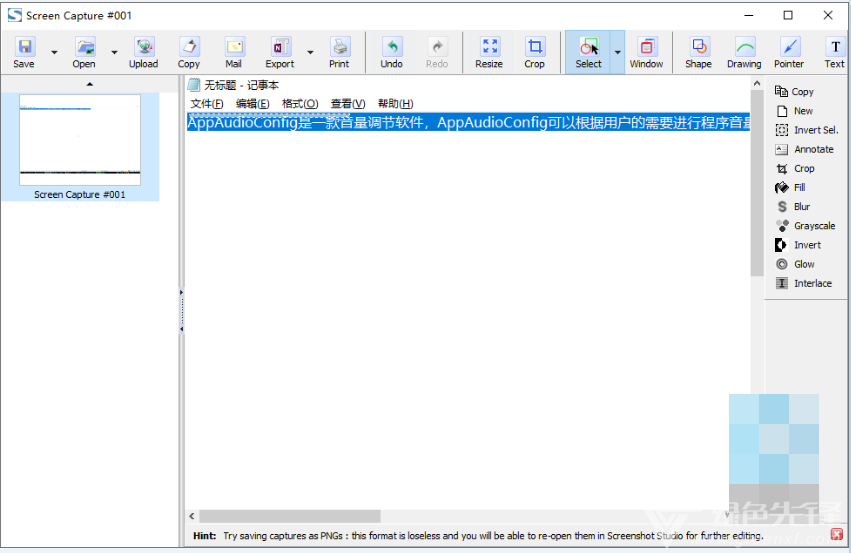Viewport: 851px width, 553px height.
Task: Click the horizontal scrollbar left arrow
Action: [x=192, y=516]
